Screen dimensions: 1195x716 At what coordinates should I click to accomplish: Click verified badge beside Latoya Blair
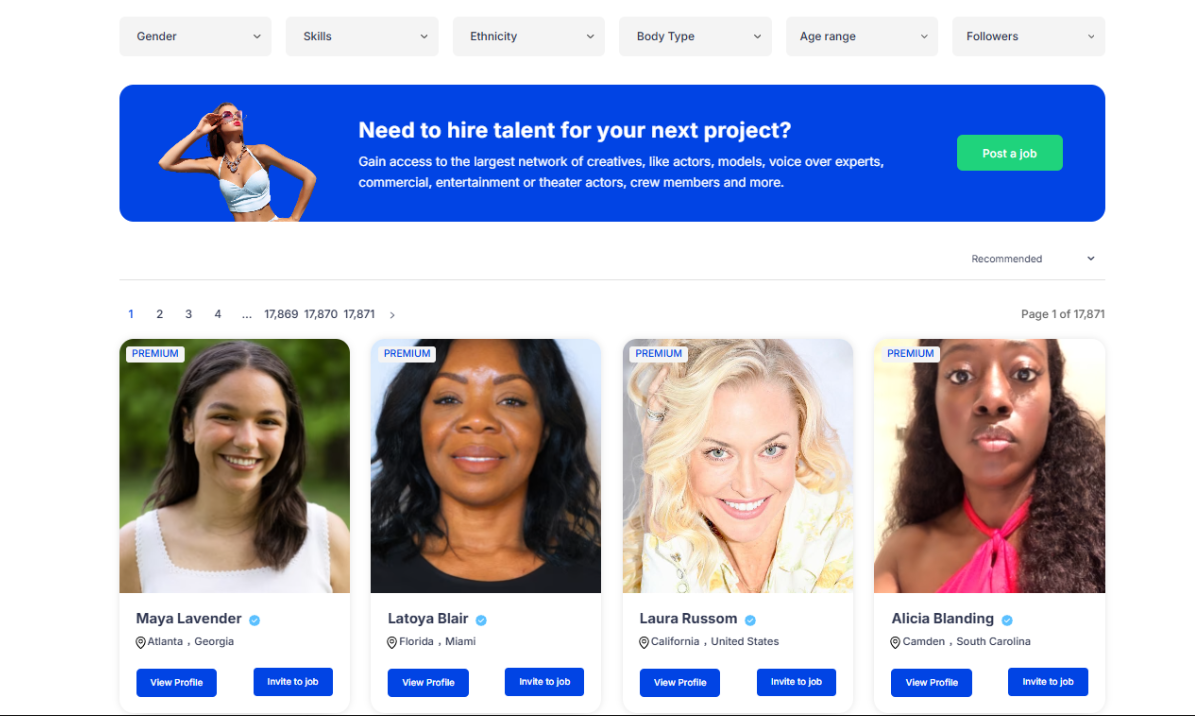(481, 620)
